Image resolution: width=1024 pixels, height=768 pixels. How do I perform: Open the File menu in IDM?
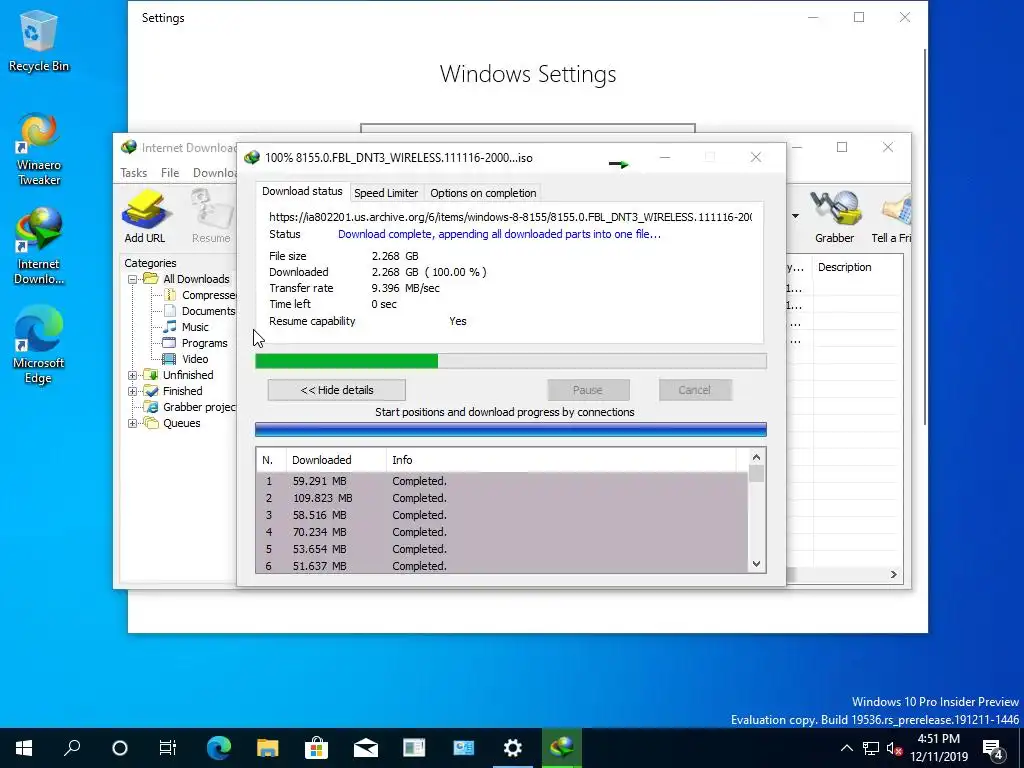170,172
